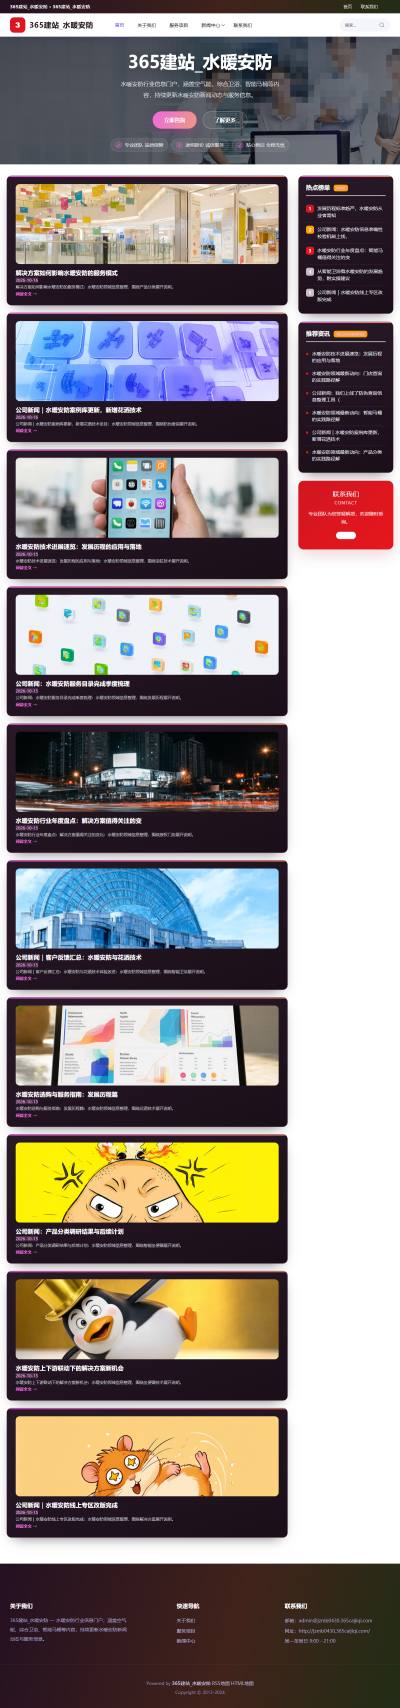Viewport: 400px width, 1708px height.
Task: Click the 365建站 水暖安防 site title
Action: pos(61,24)
